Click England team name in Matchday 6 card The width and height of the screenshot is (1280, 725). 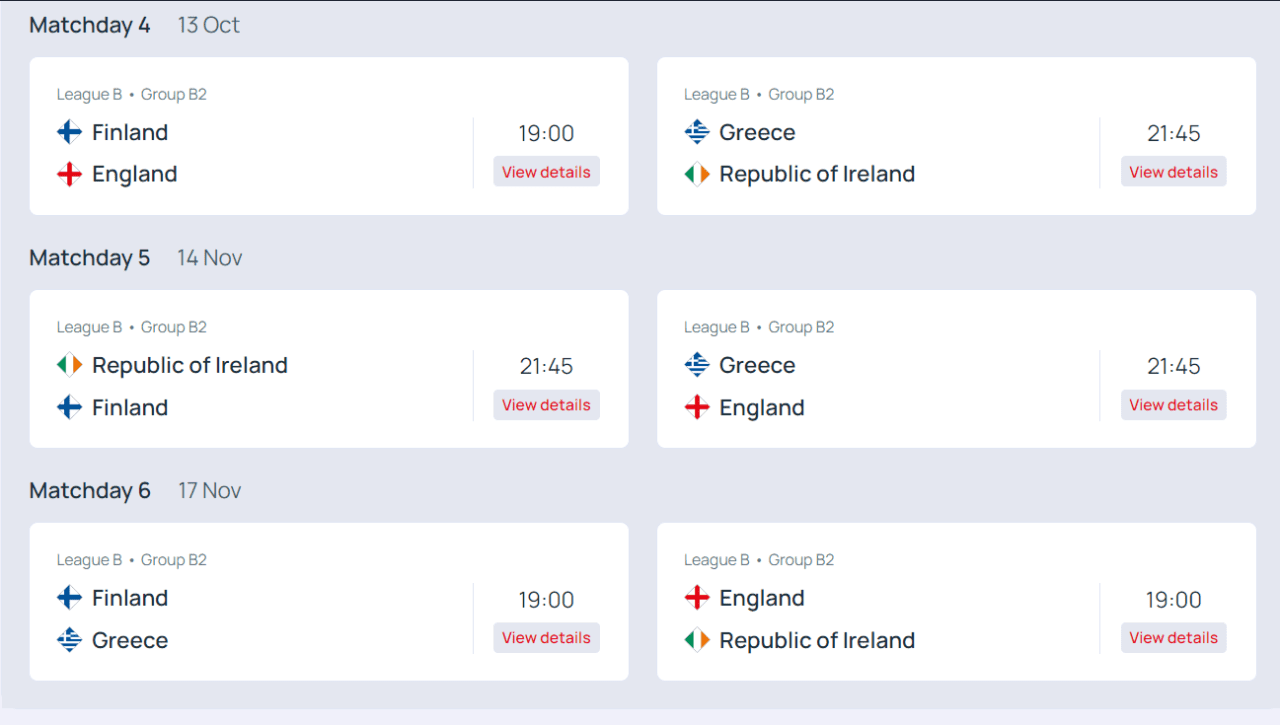(761, 598)
